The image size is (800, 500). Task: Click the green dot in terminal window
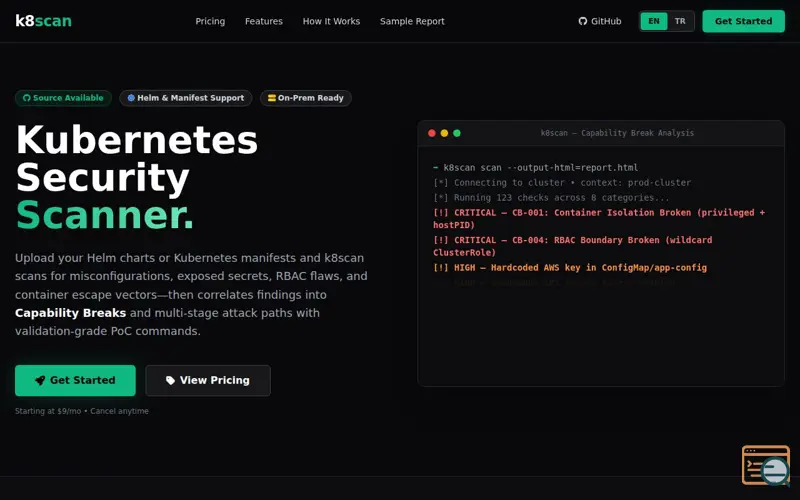(457, 133)
